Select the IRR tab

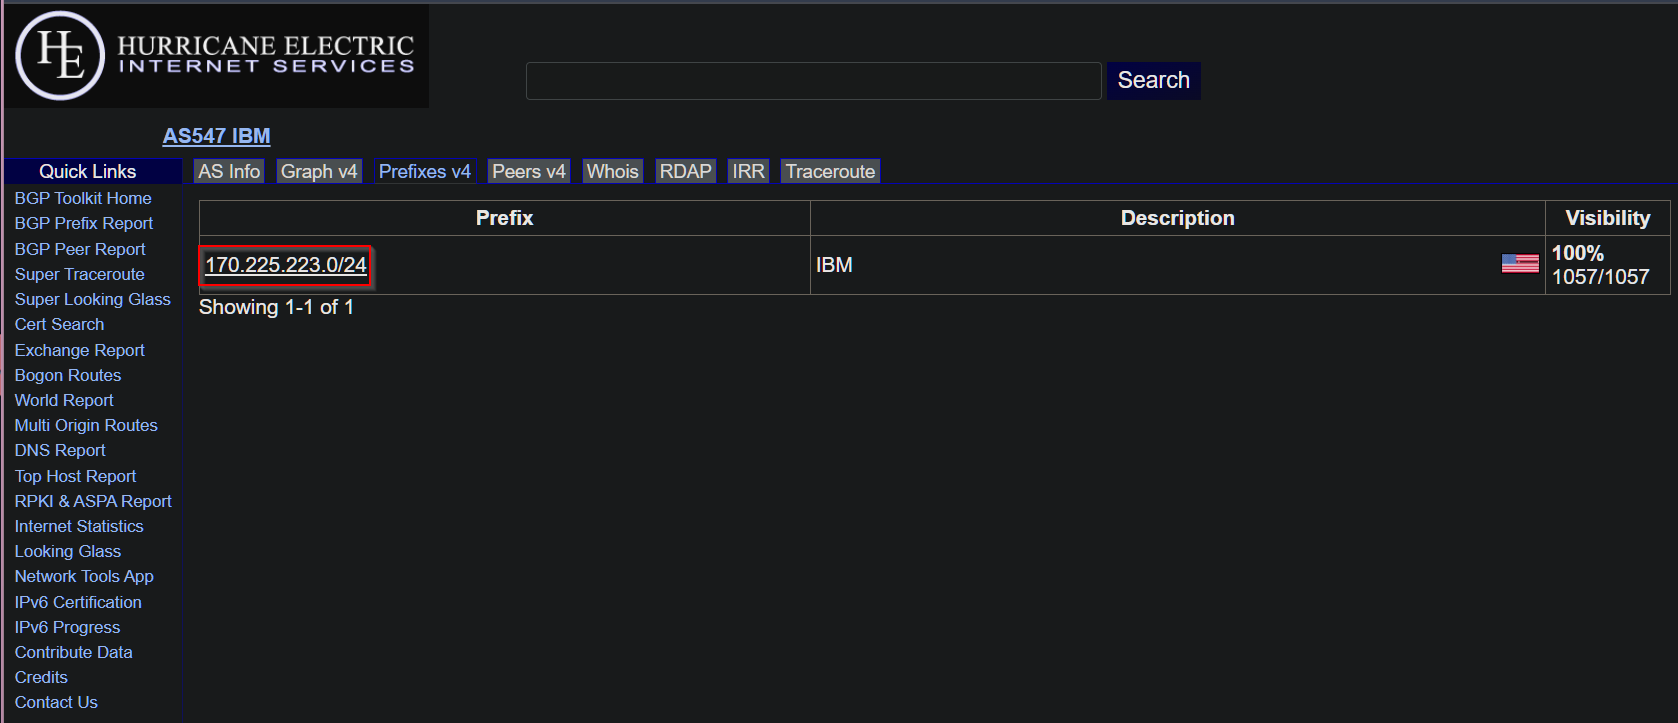[748, 172]
